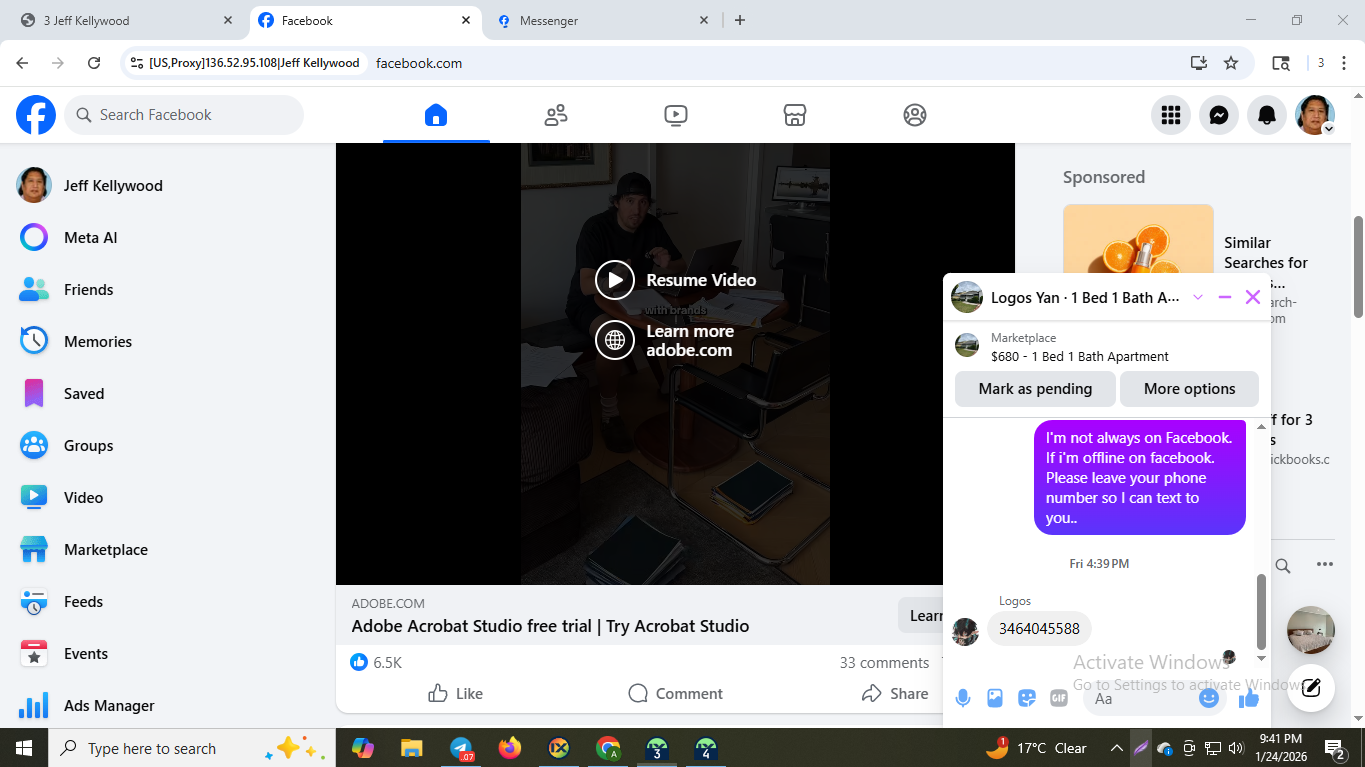1365x767 pixels.
Task: Open Meta AI in the left sidebar
Action: pos(167,237)
